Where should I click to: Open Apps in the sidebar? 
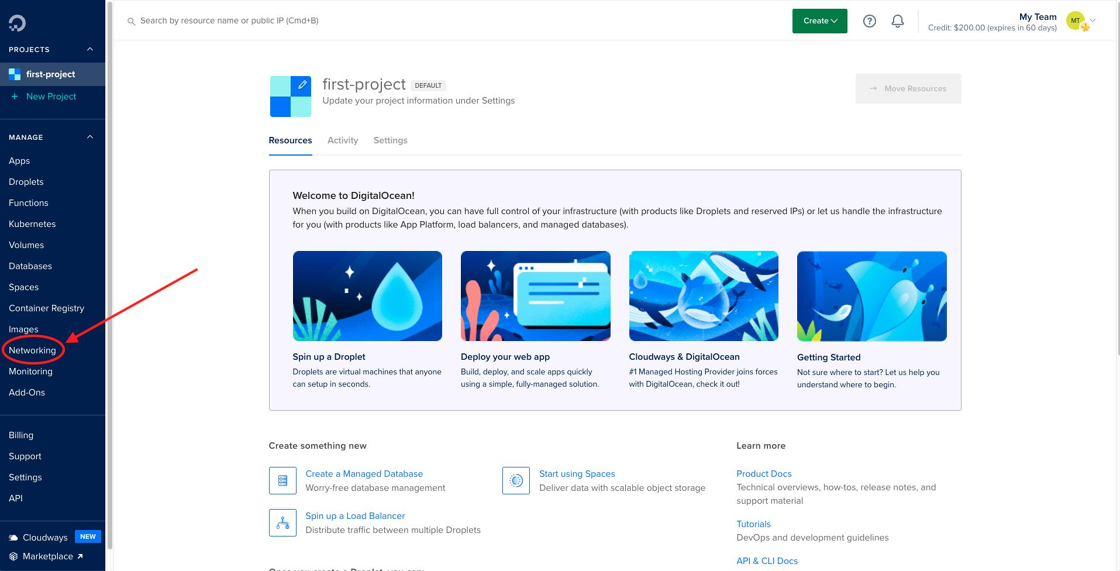(19, 161)
